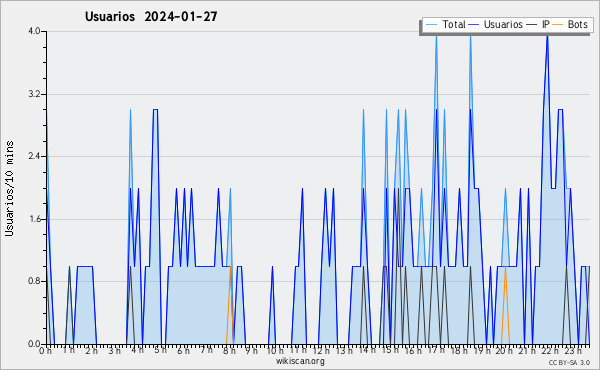
Task: Click the '2 h' x-axis label
Action: pyautogui.click(x=92, y=351)
